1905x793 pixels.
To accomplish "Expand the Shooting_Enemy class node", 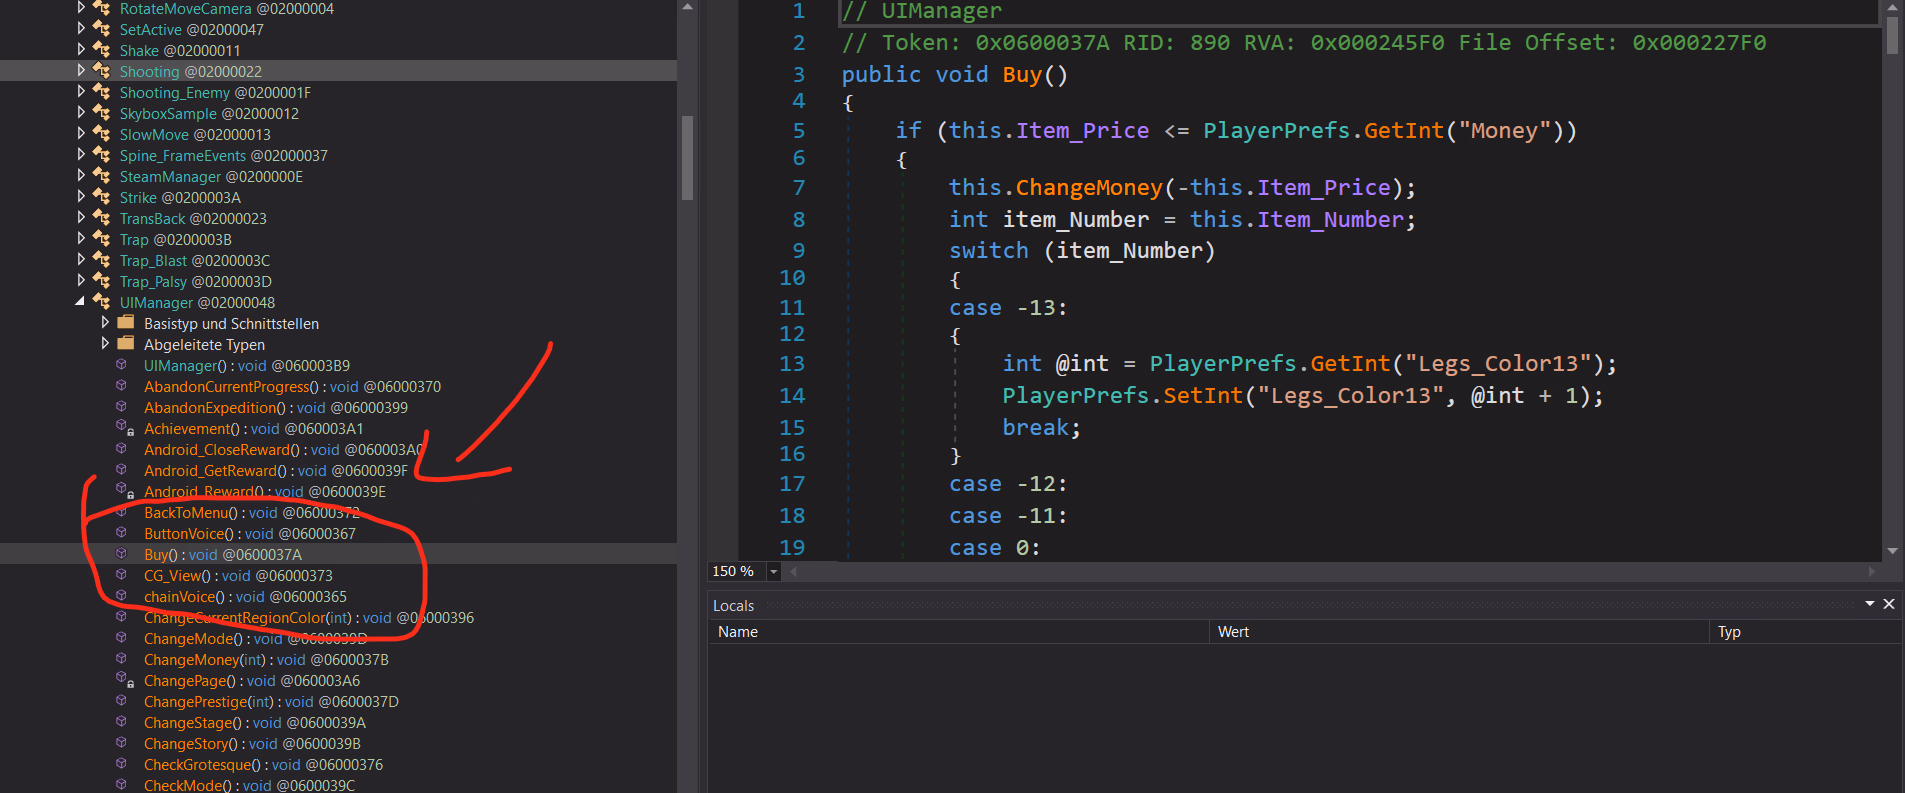I will tap(81, 92).
